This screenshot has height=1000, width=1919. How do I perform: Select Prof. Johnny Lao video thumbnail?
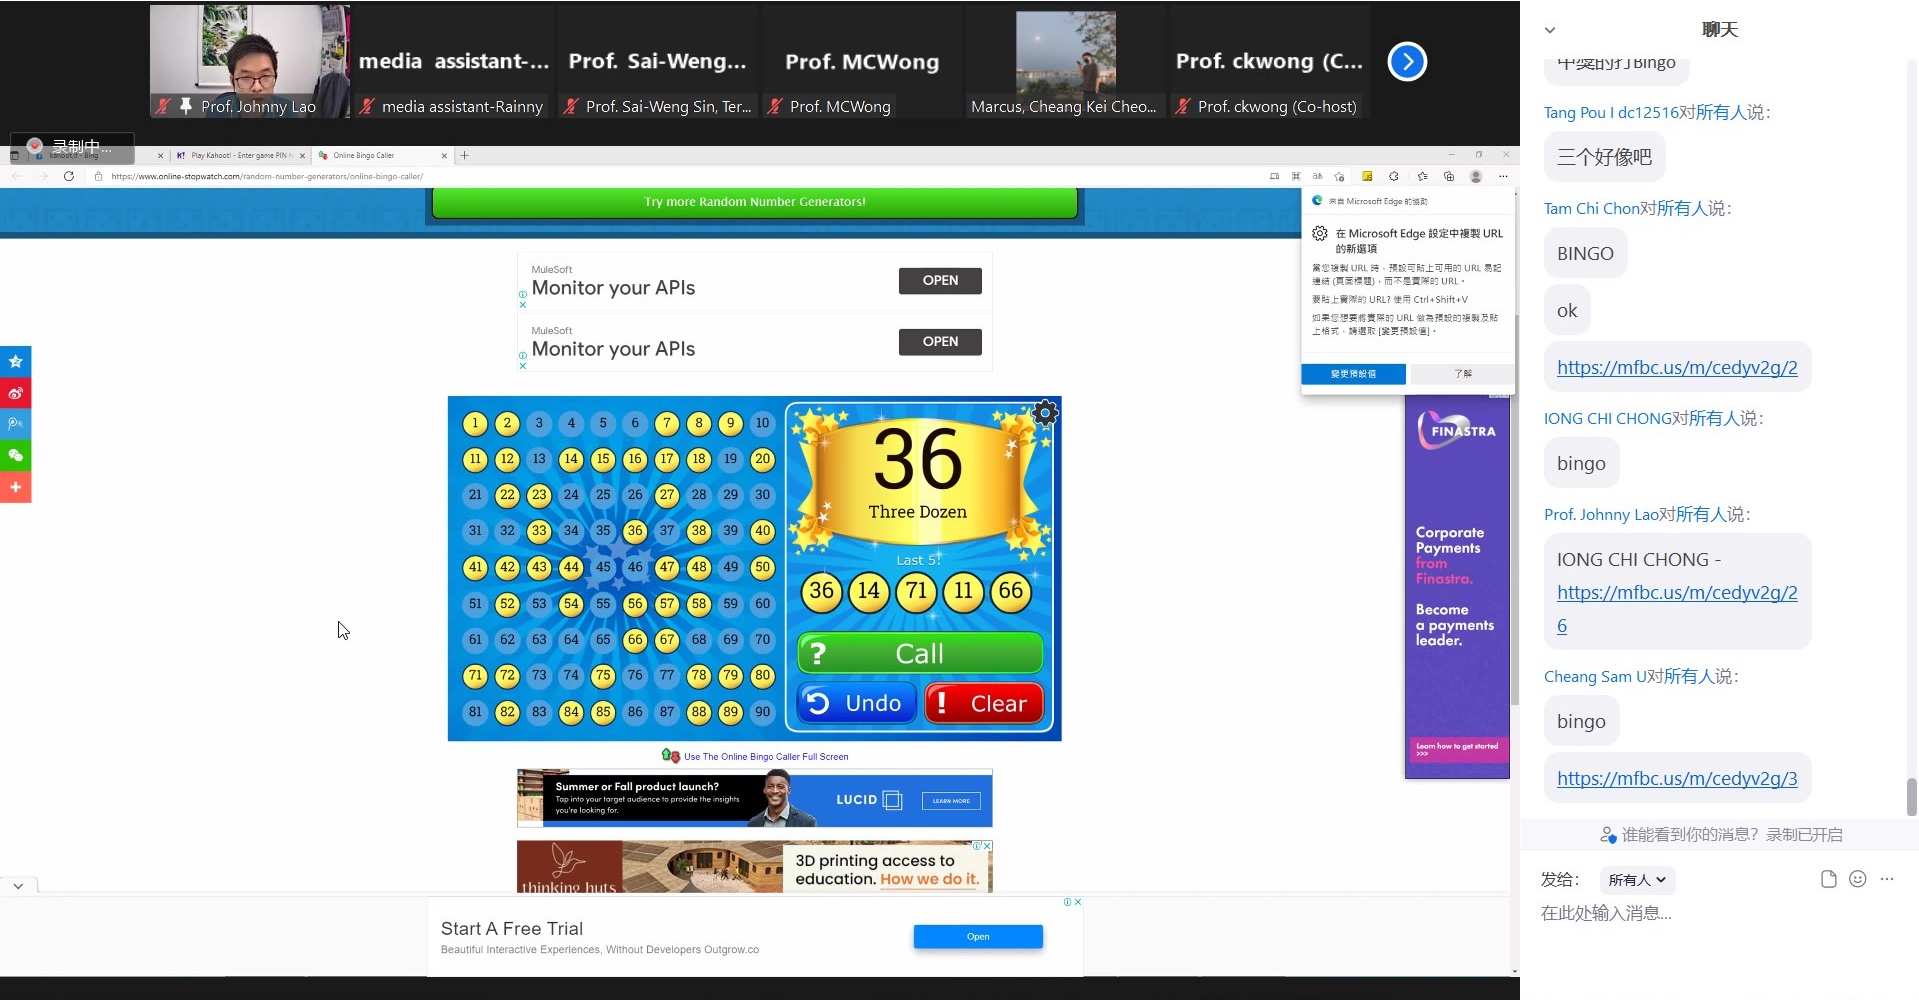[x=250, y=61]
